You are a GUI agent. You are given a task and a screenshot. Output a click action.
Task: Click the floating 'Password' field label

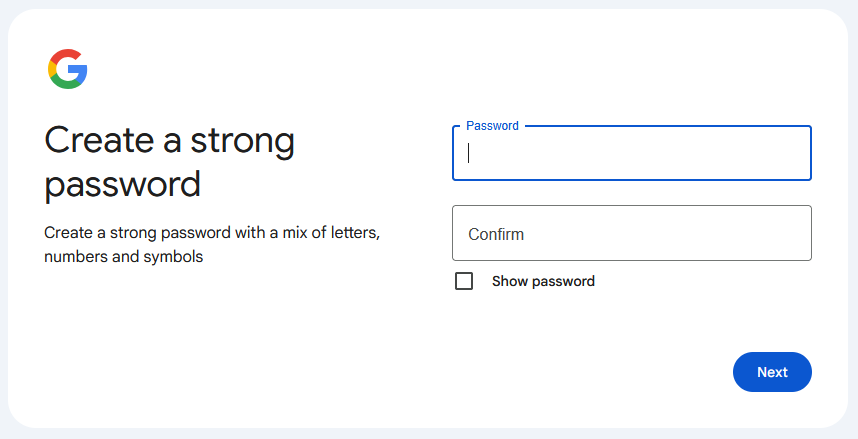coord(492,126)
